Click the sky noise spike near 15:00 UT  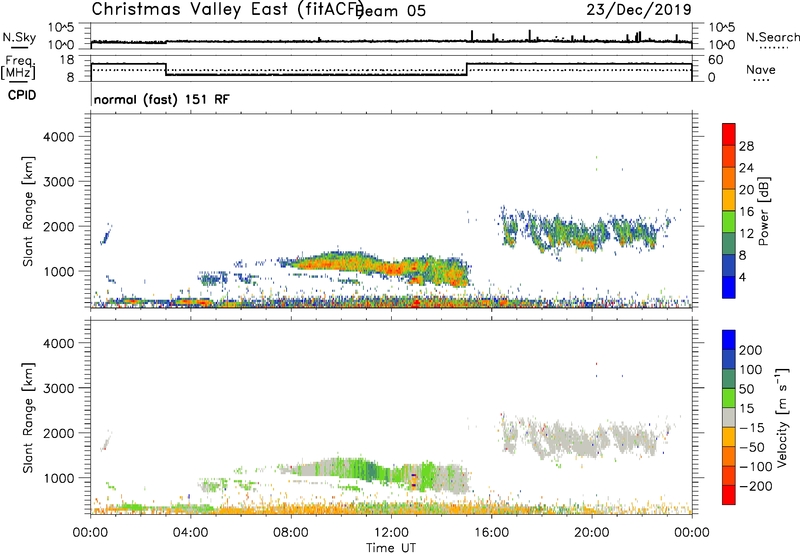click(x=472, y=36)
